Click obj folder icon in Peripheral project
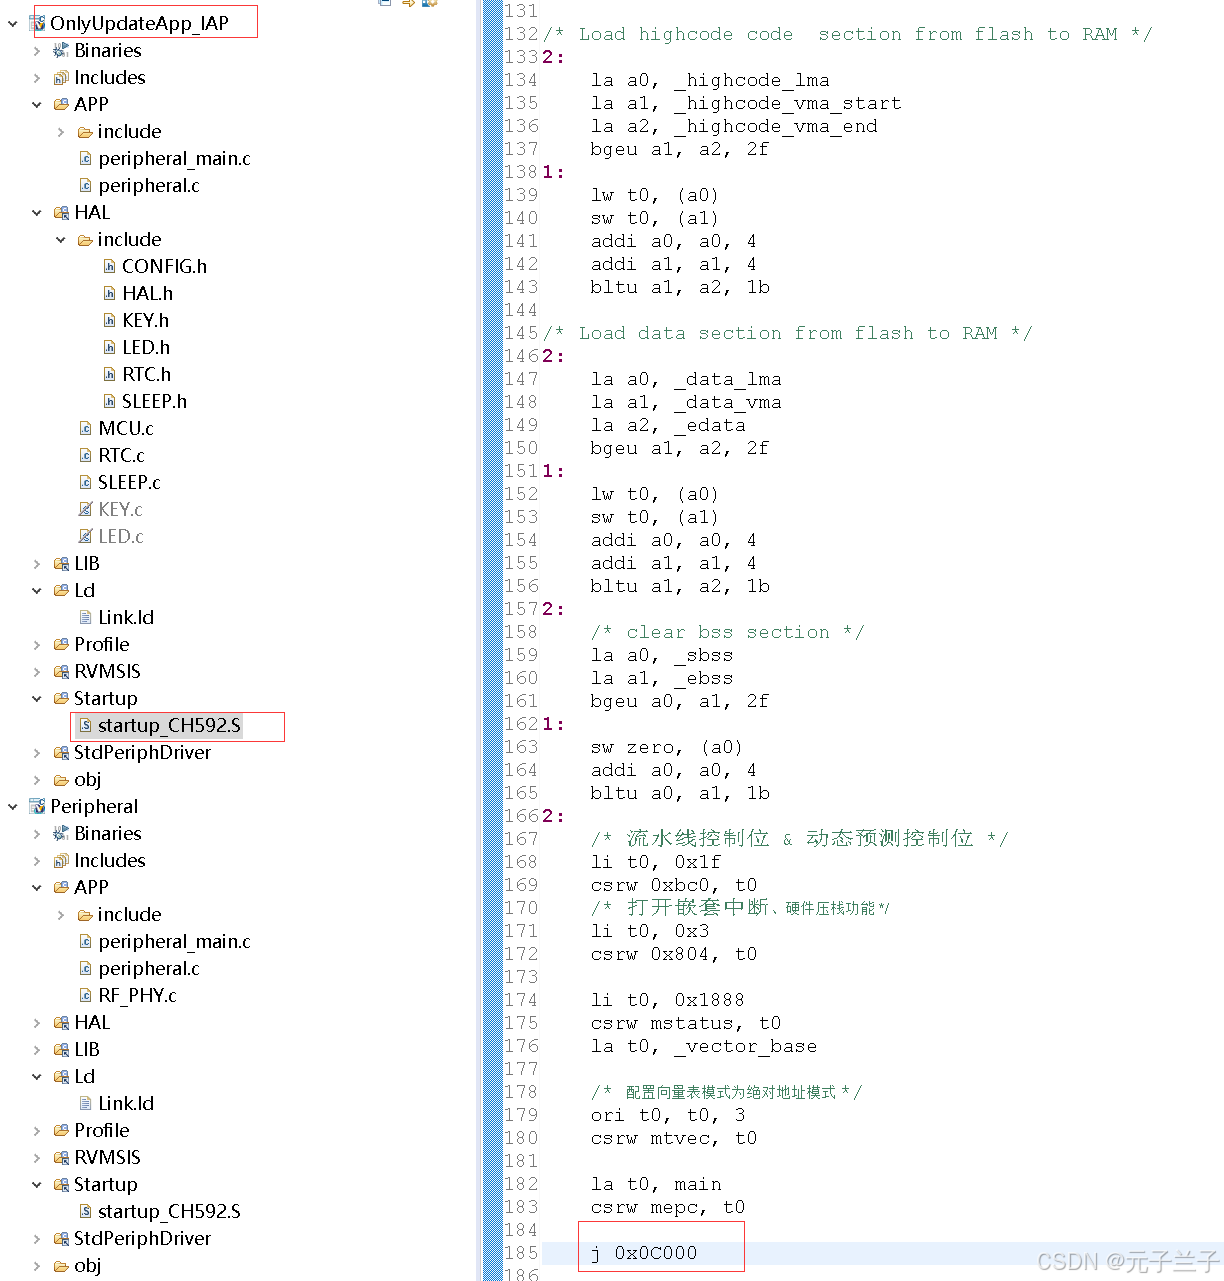 click(x=61, y=1265)
